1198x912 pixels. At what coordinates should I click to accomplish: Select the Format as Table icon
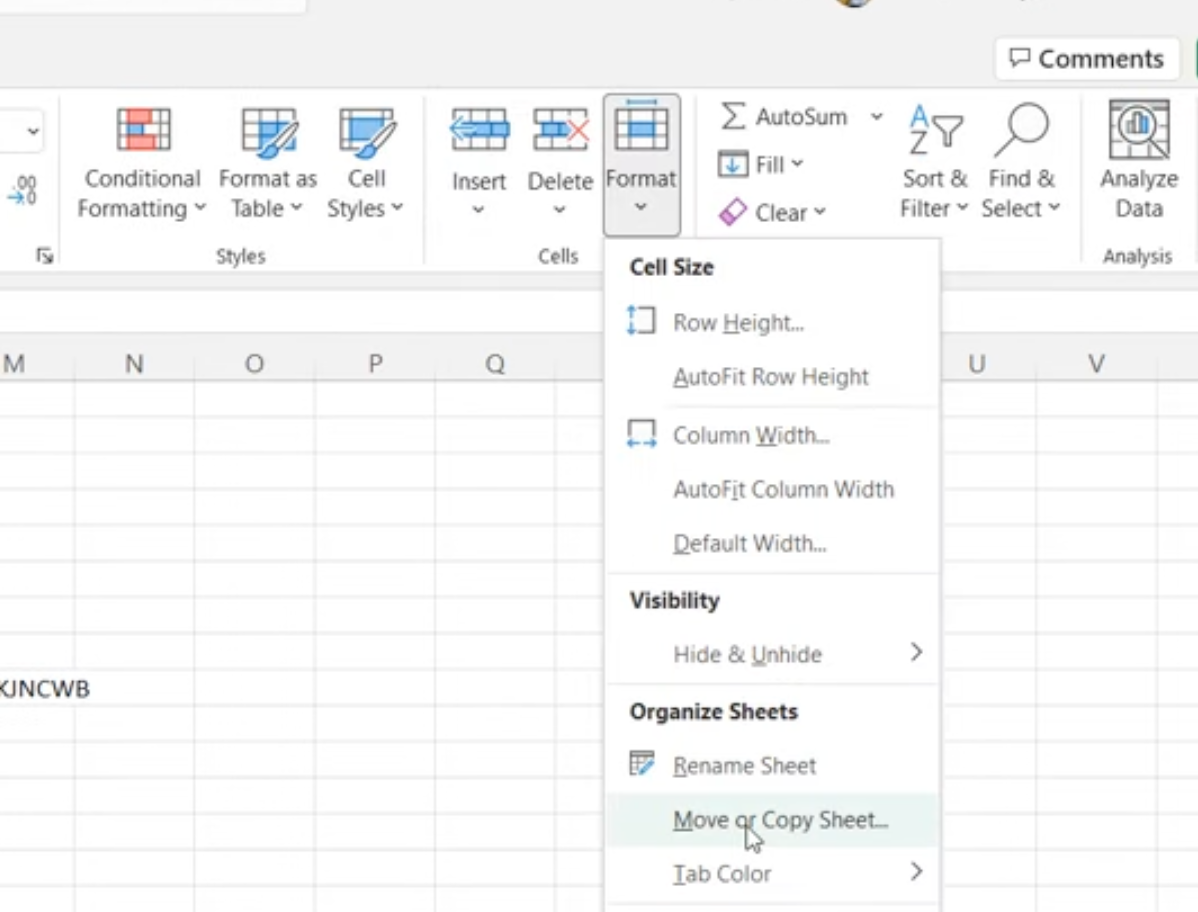click(x=267, y=160)
